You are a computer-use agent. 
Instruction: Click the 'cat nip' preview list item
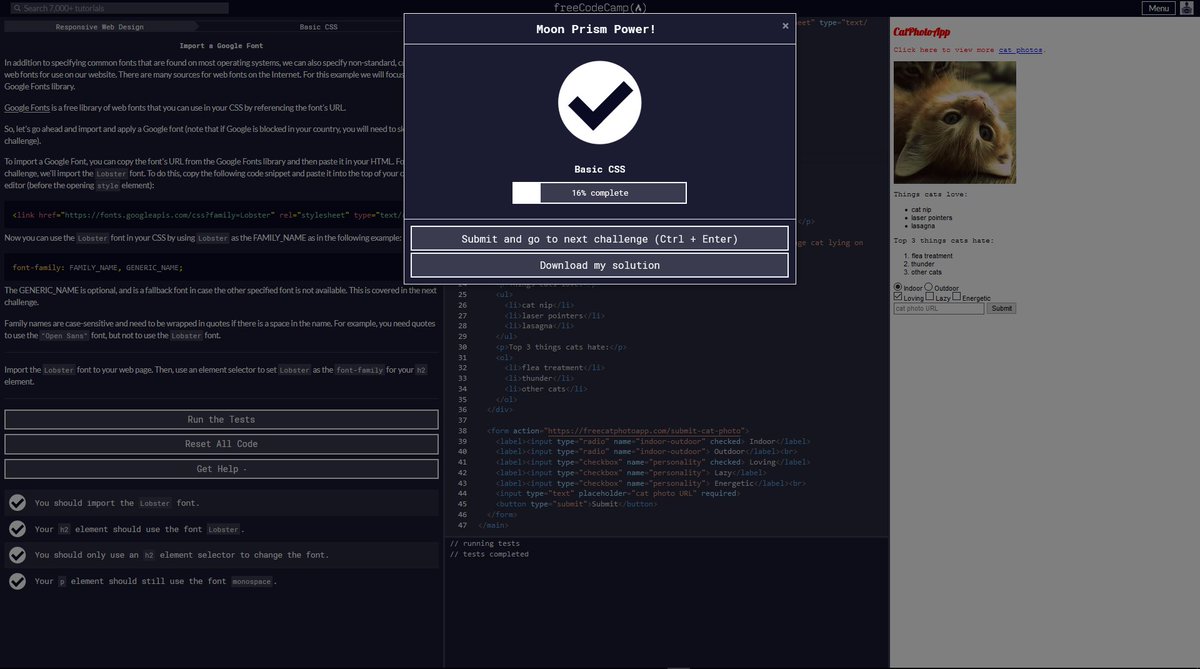point(922,210)
